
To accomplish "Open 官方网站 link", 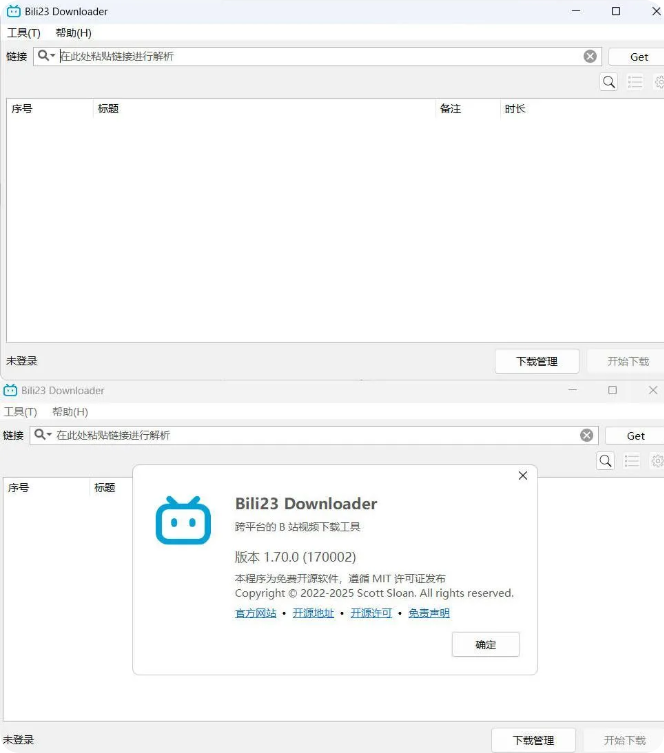I will pyautogui.click(x=255, y=613).
